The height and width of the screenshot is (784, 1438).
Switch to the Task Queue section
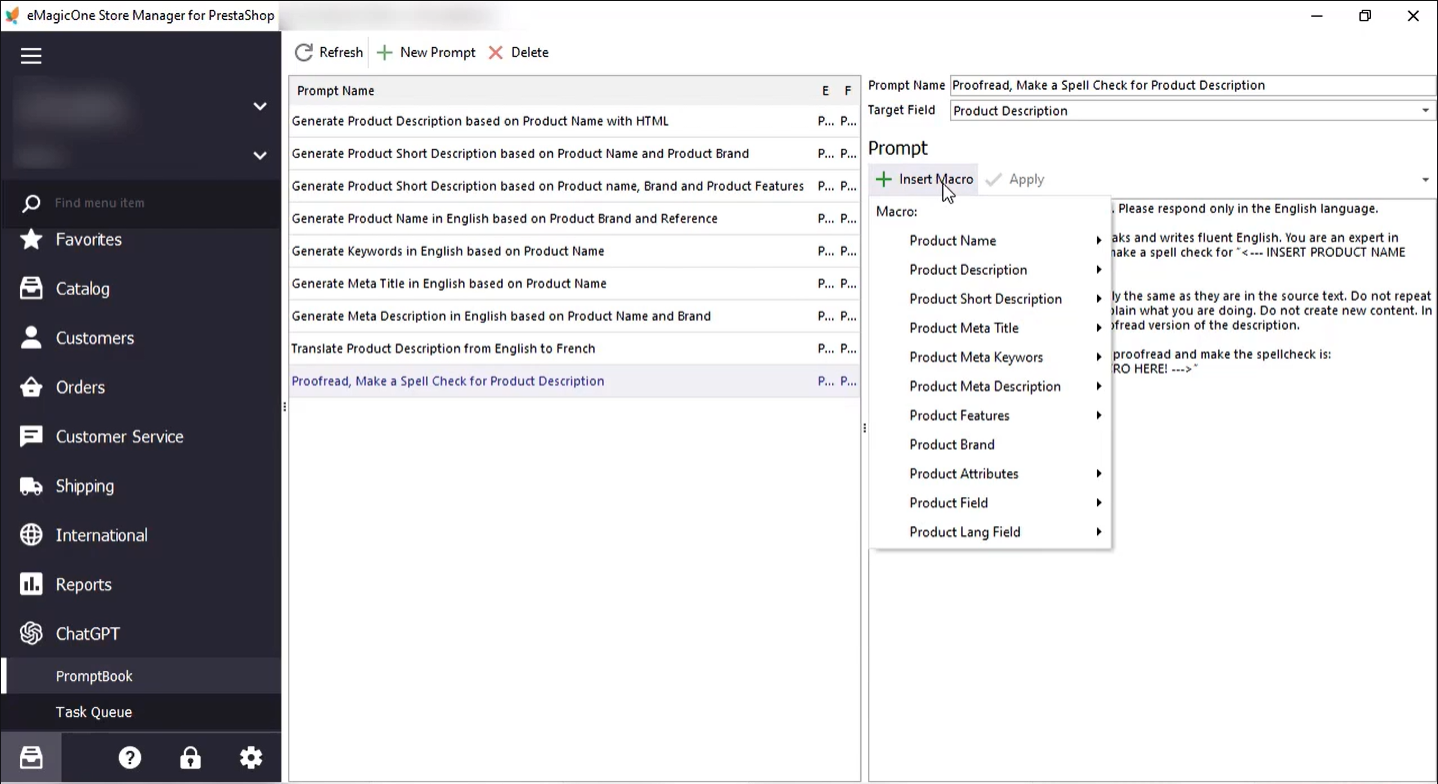pos(94,712)
